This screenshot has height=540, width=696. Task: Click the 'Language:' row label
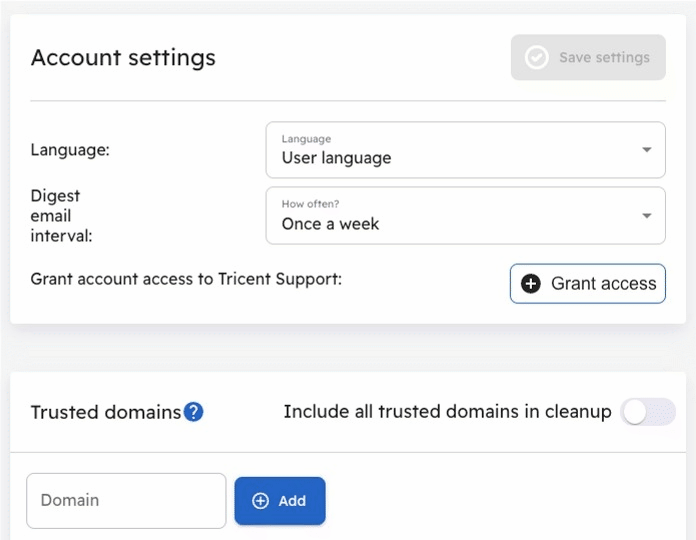pos(70,150)
